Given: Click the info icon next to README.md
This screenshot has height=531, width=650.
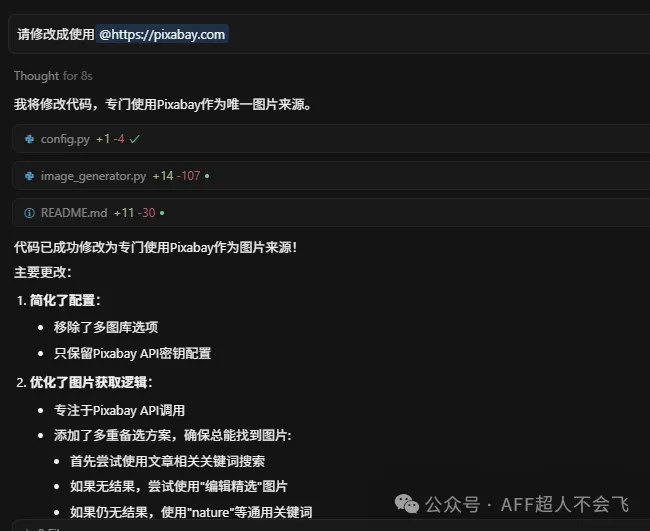Looking at the screenshot, I should point(29,213).
